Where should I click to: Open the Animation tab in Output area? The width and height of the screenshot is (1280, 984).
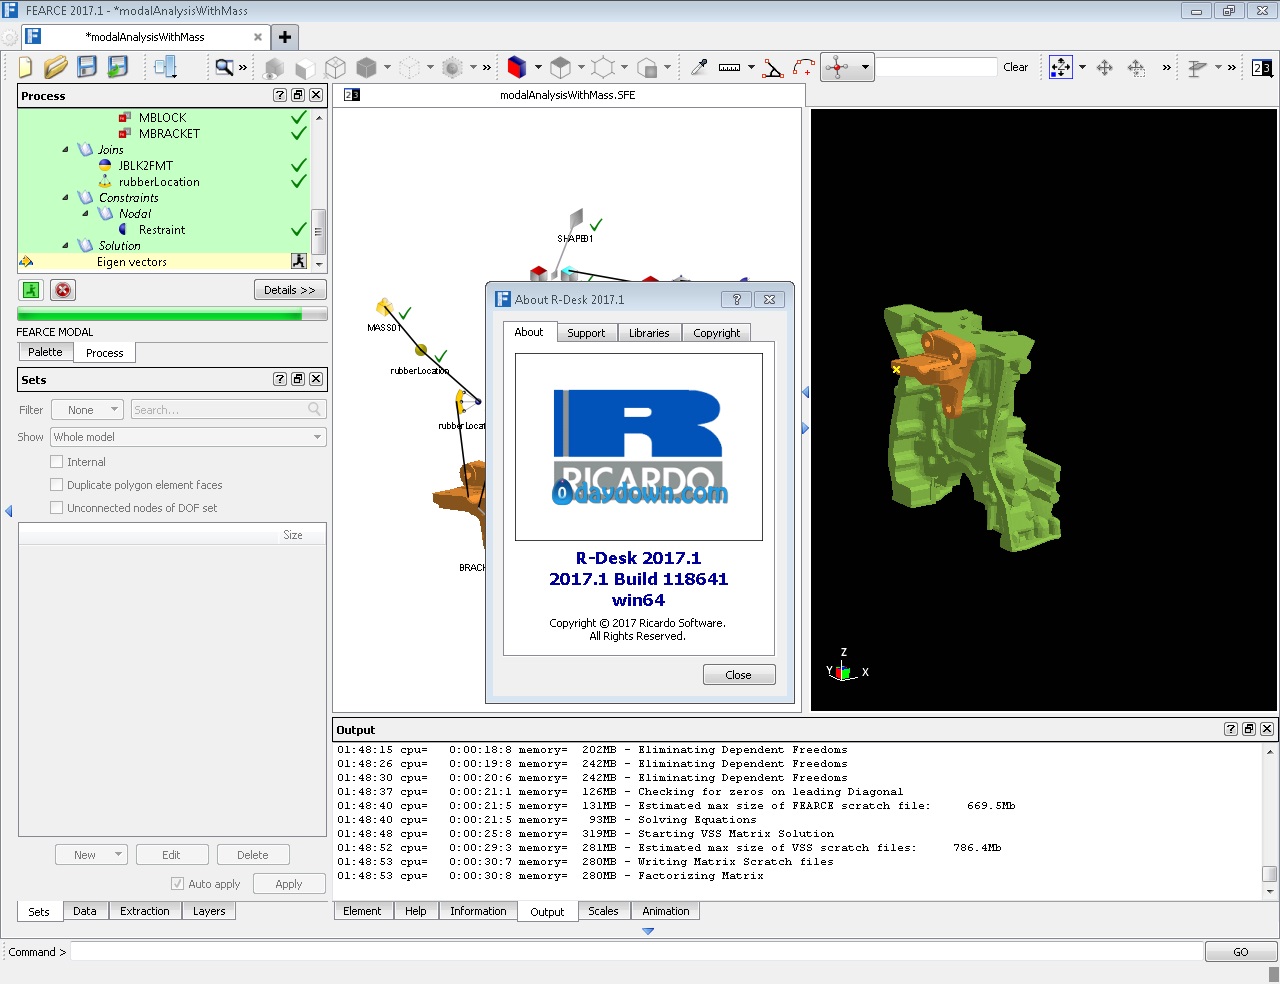[666, 911]
